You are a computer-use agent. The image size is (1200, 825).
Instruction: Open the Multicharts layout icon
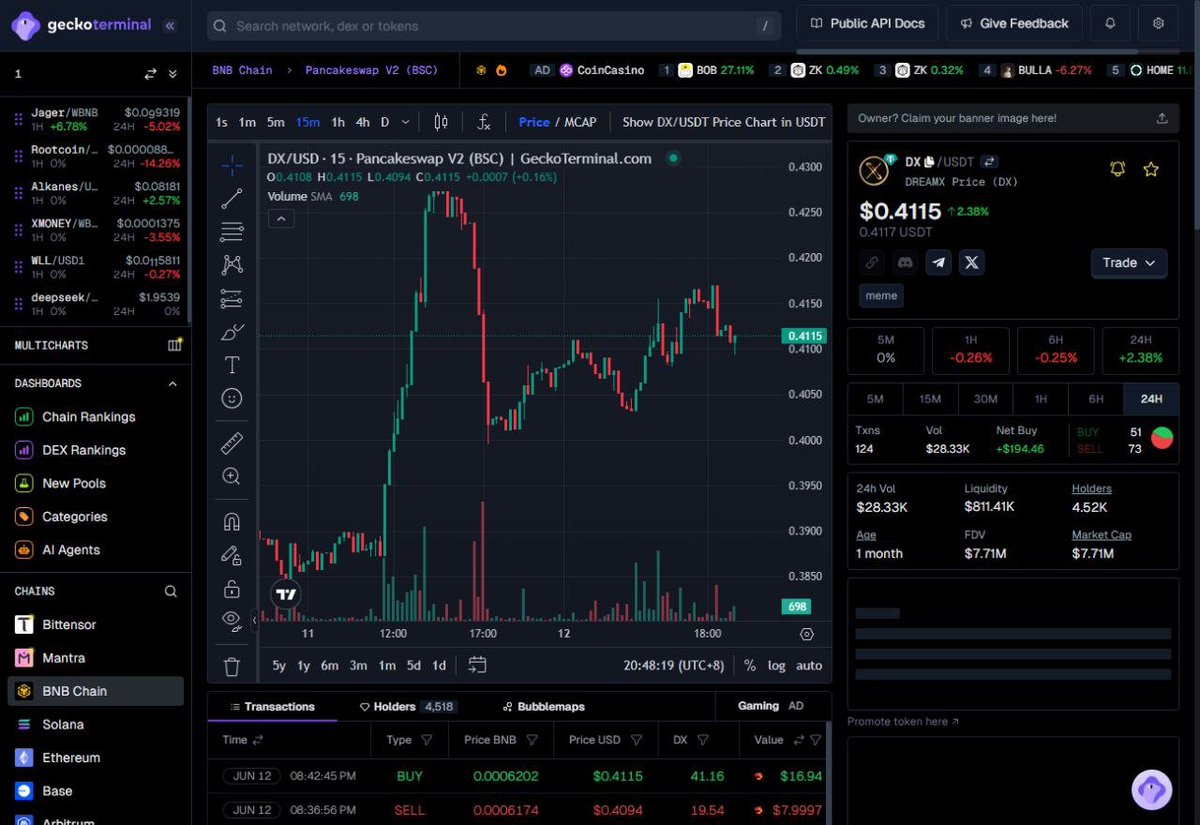tap(175, 345)
